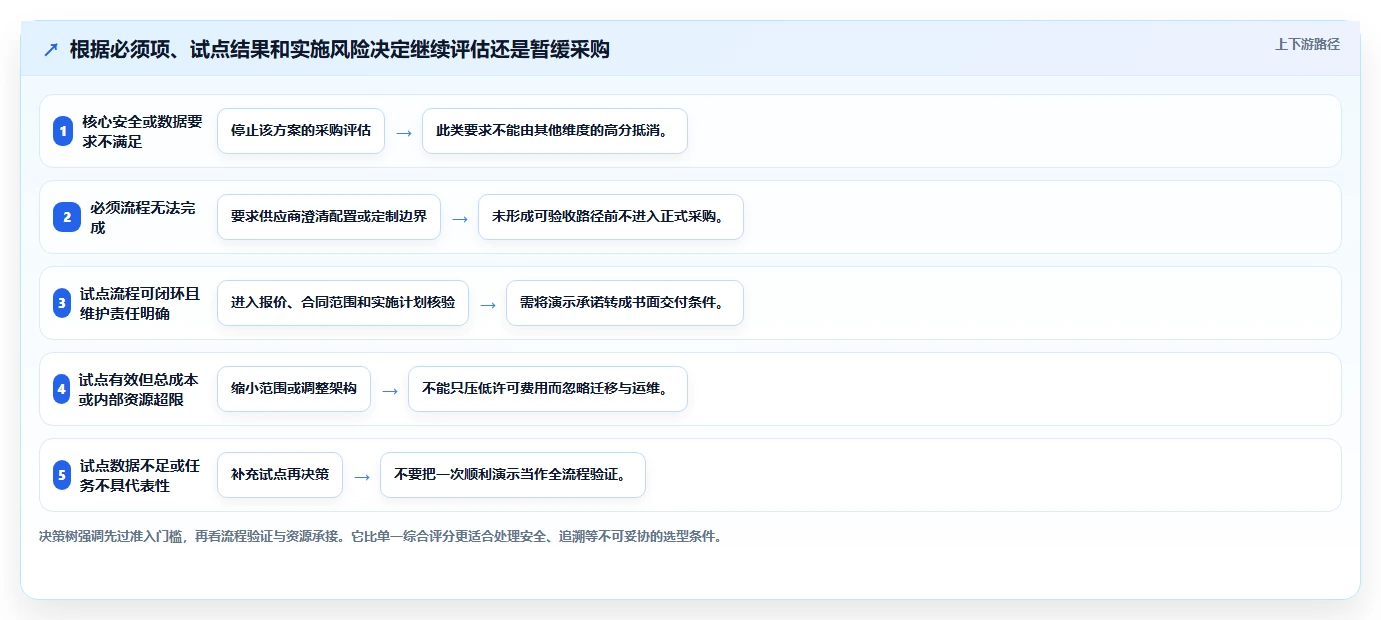
Task: Click the 进入报价、合同范围和实施计划核验 action box
Action: click(x=343, y=303)
